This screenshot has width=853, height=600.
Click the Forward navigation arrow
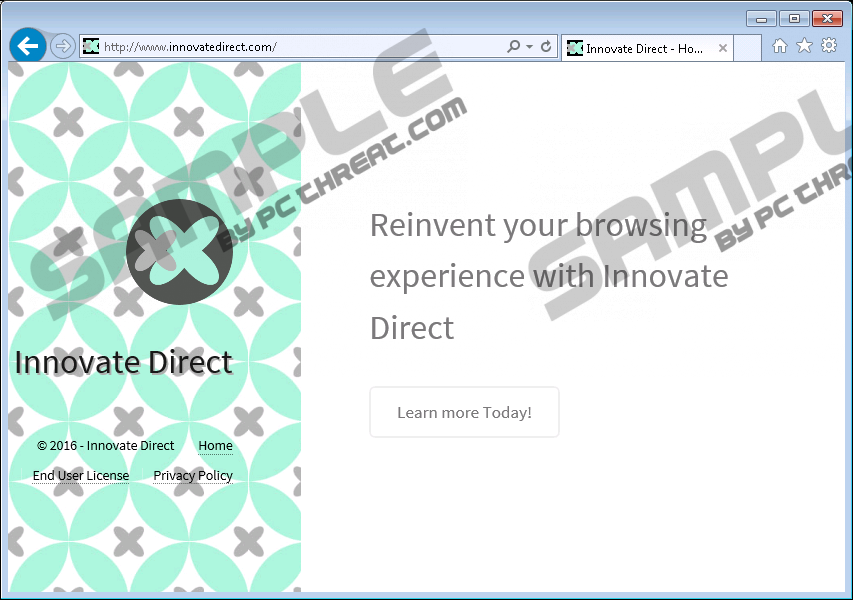(x=62, y=46)
